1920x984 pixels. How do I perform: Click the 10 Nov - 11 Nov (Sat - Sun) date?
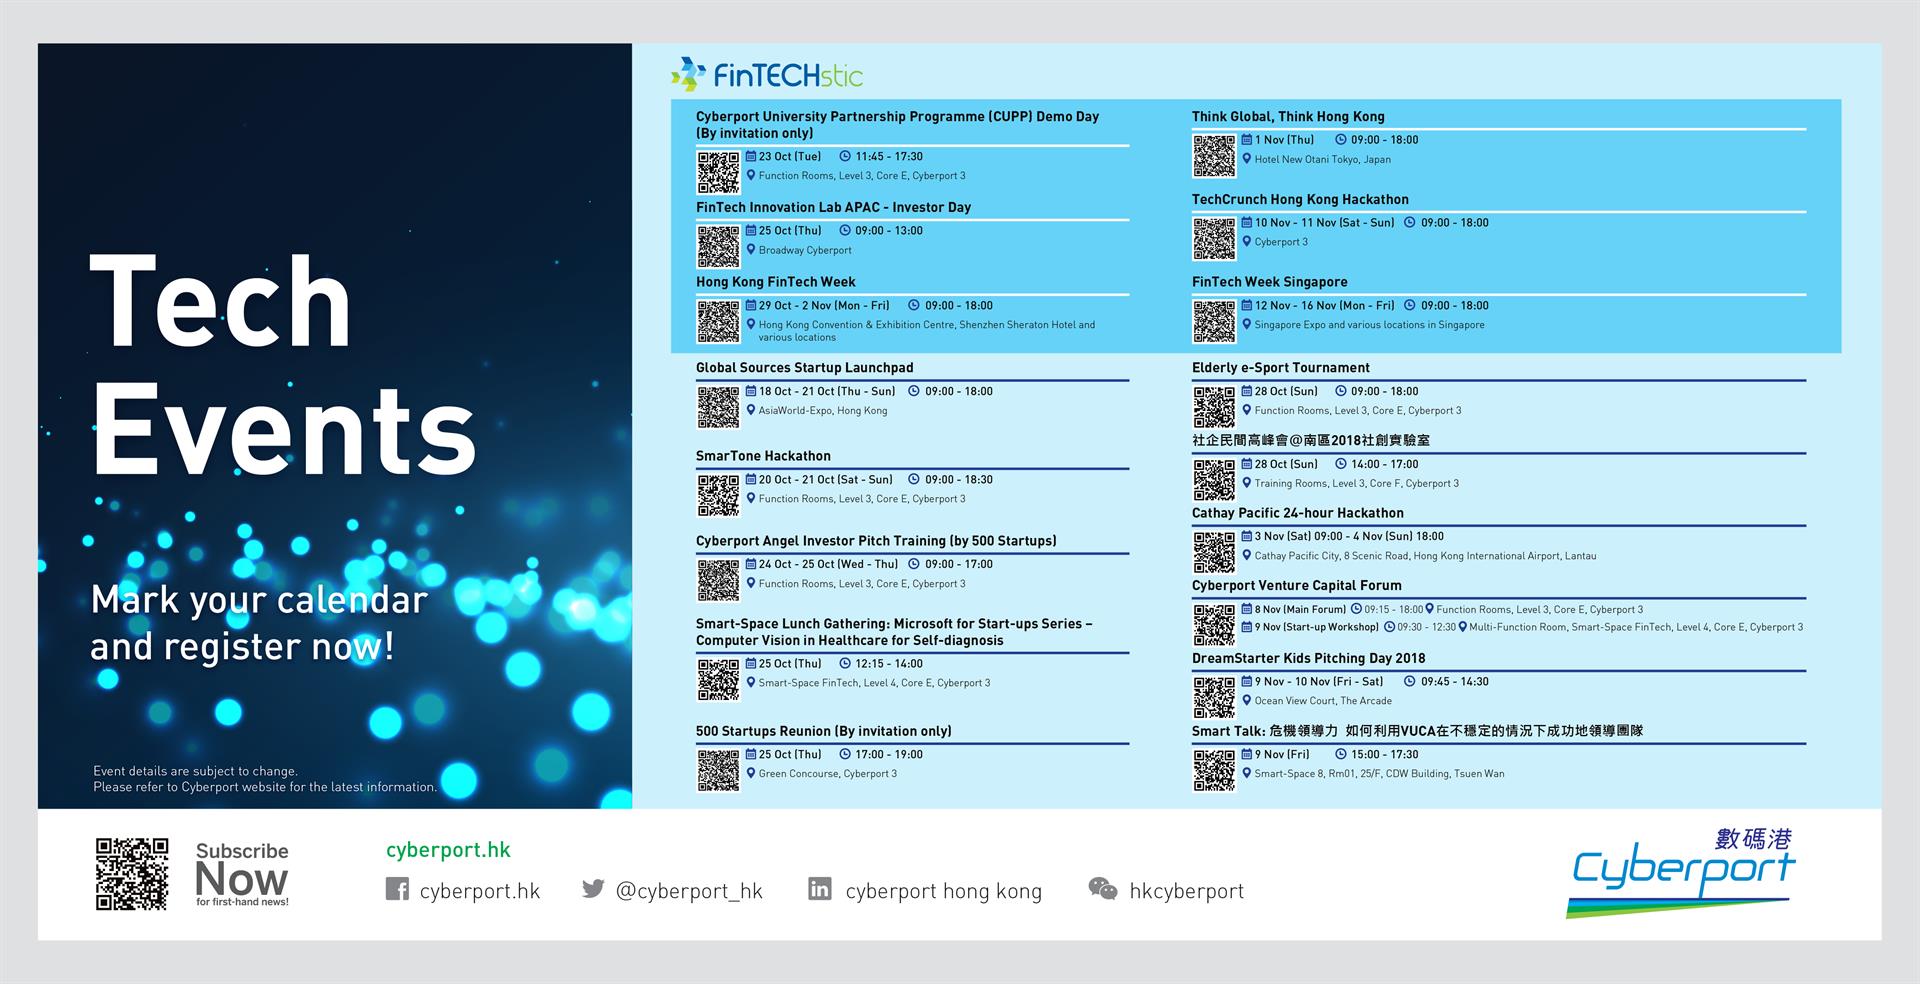coord(1324,223)
